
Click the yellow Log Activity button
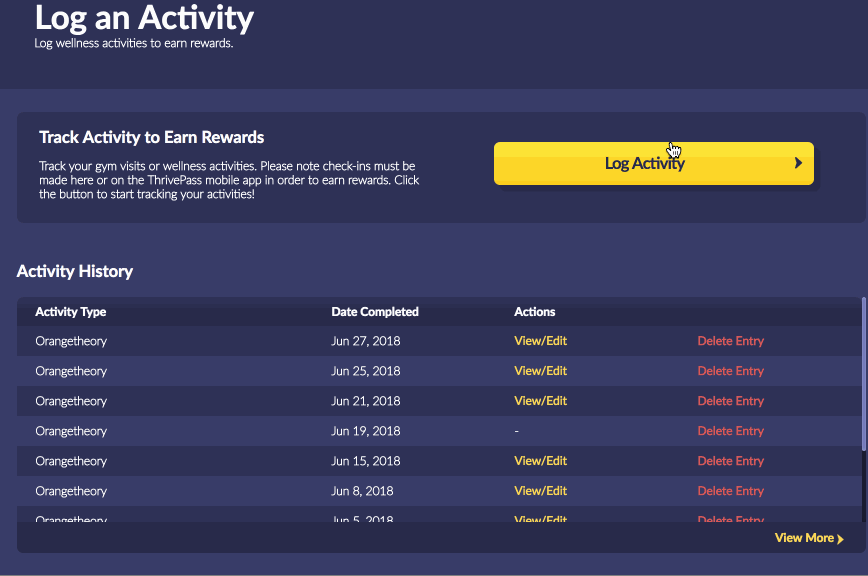[654, 163]
